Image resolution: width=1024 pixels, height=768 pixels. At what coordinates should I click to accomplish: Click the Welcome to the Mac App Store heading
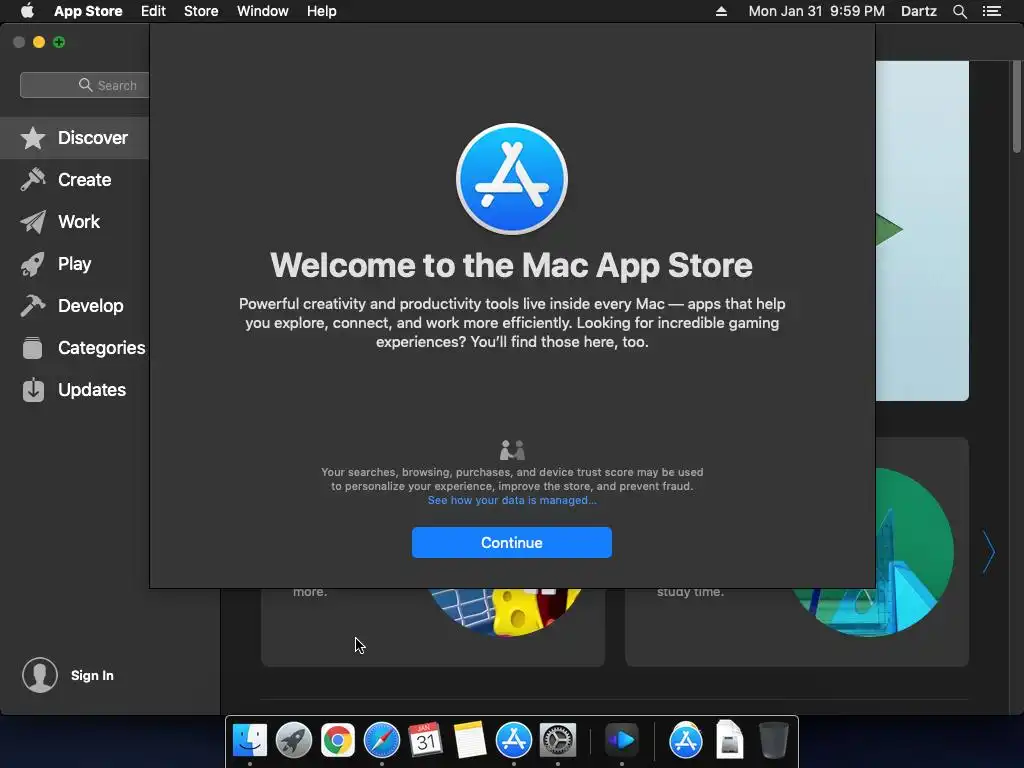pos(512,265)
